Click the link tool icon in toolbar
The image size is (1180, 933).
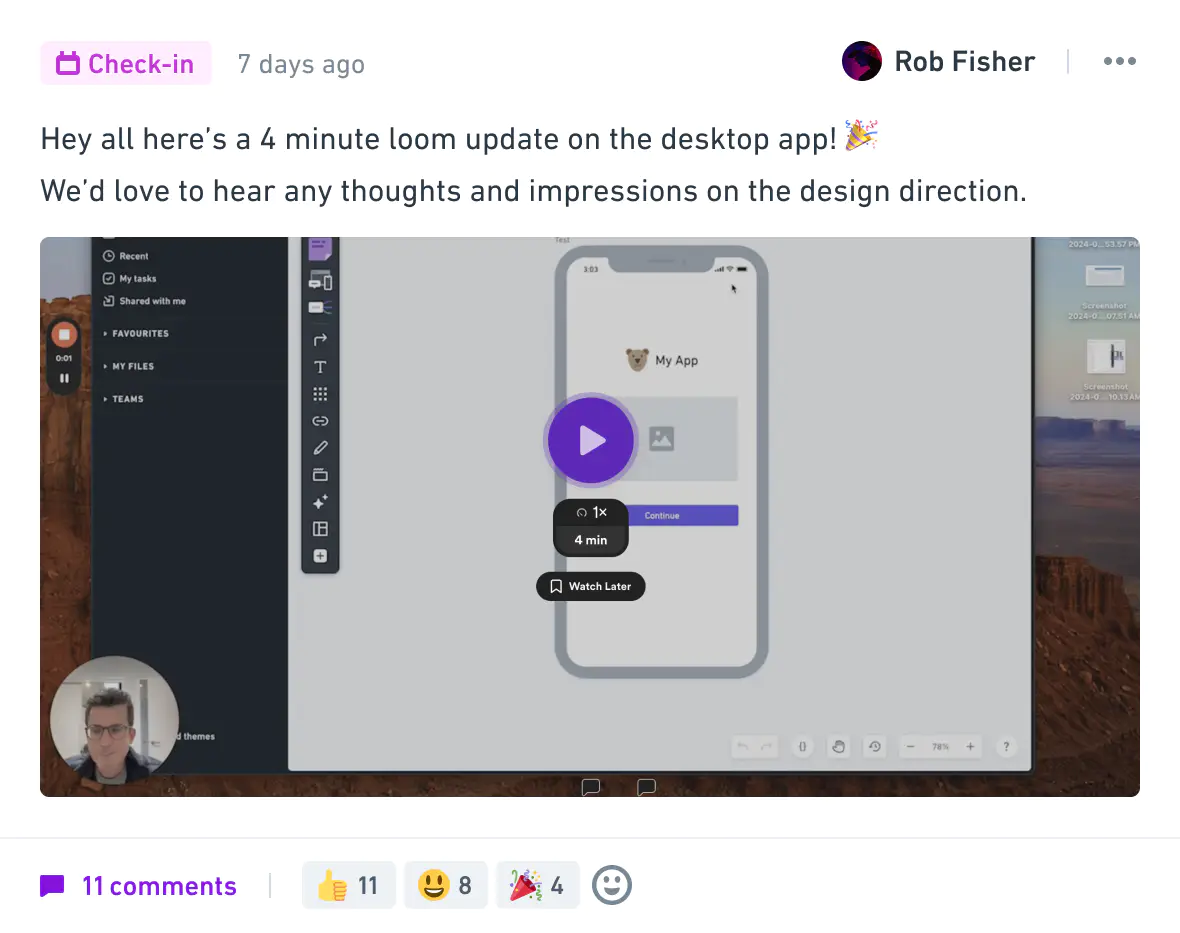pos(320,421)
